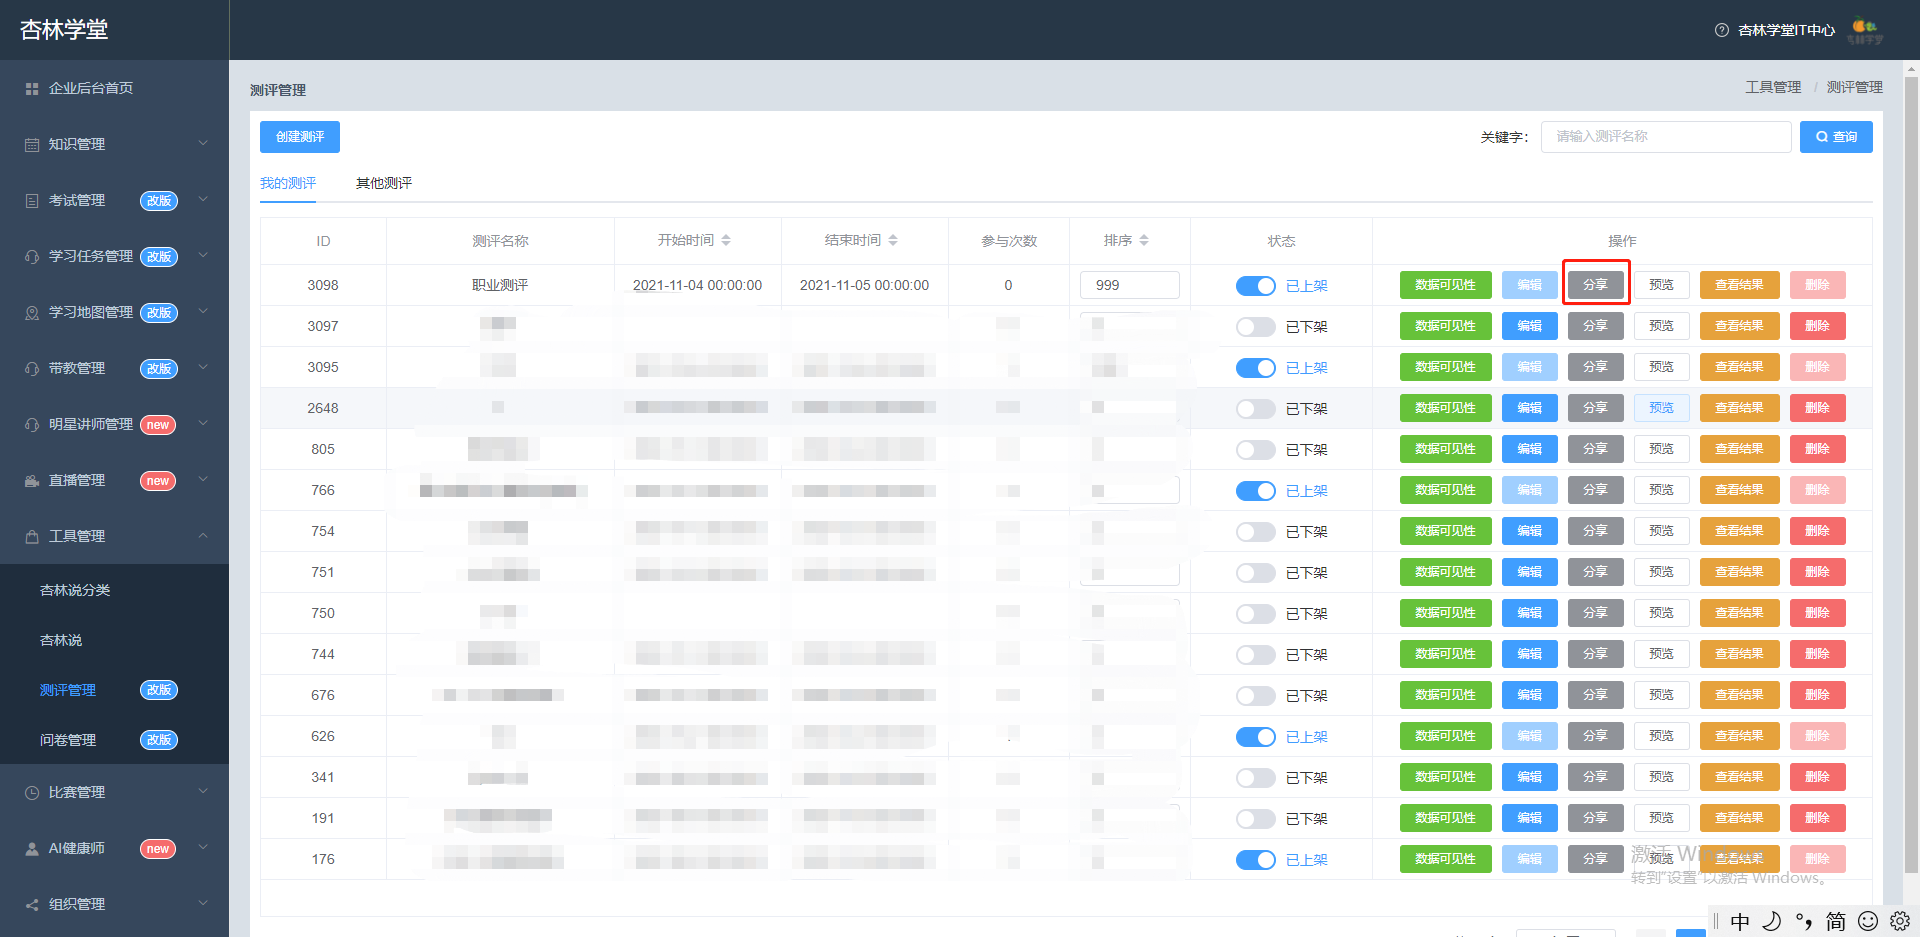Click the 组织管理 share icon
The height and width of the screenshot is (937, 1920).
[32, 905]
